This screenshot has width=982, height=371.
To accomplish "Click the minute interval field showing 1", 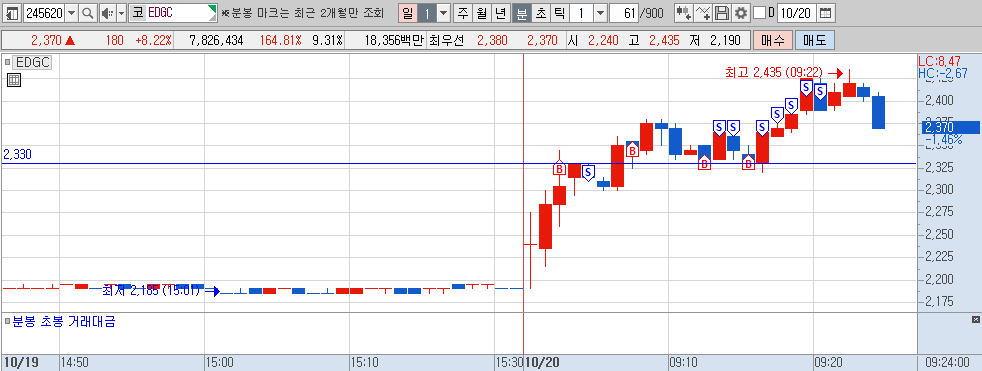I will tap(581, 13).
